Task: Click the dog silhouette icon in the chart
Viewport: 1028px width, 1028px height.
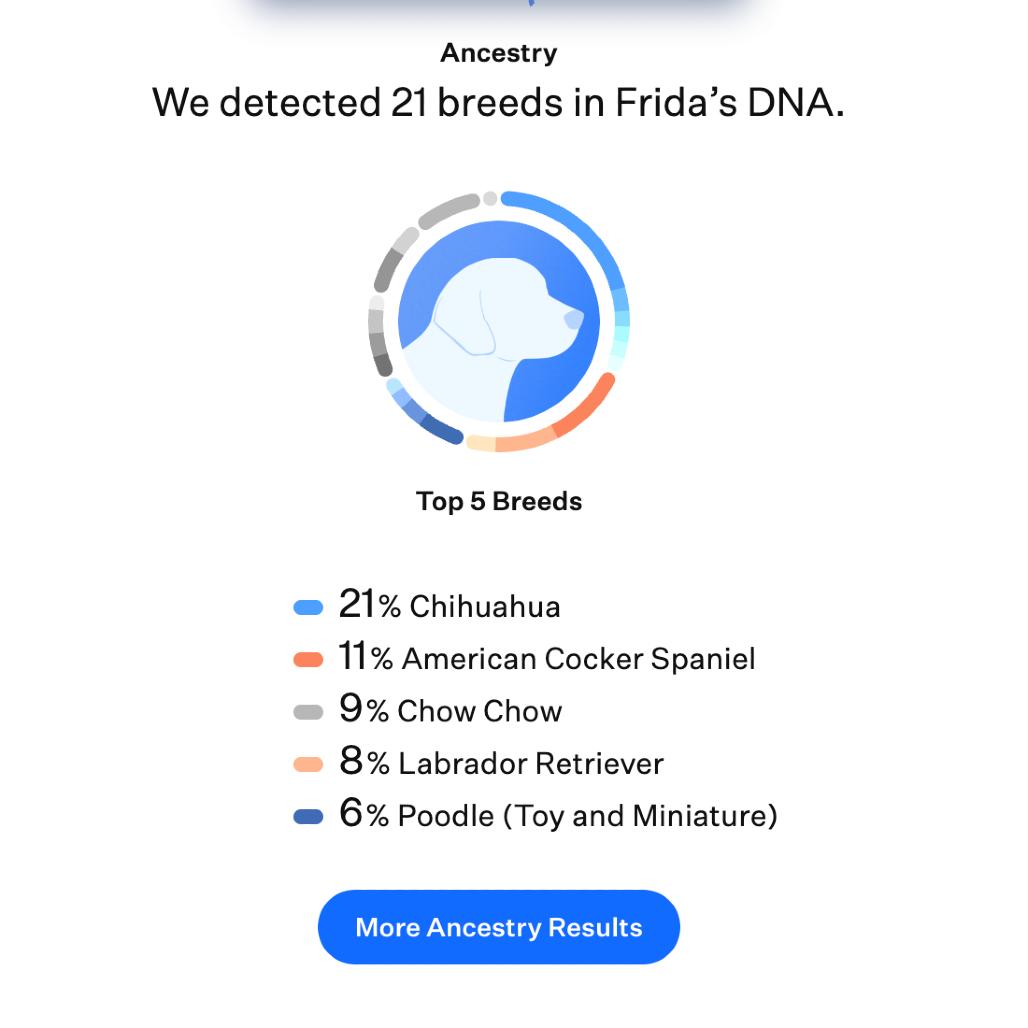Action: (x=498, y=322)
